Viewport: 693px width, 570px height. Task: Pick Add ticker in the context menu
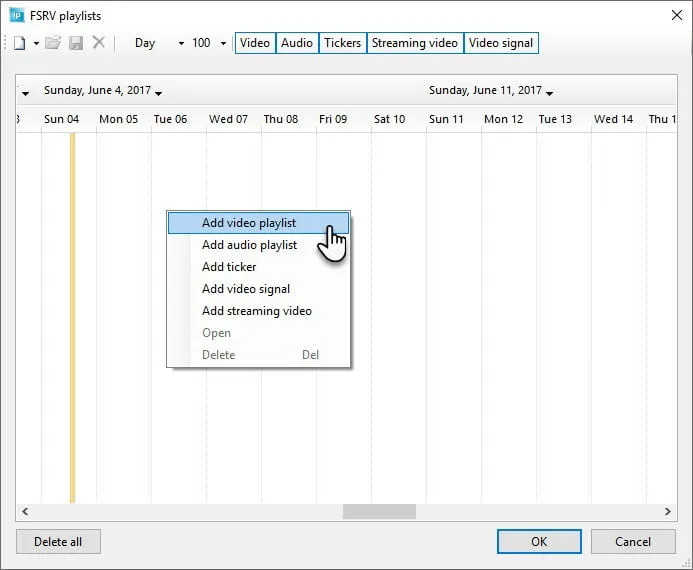tap(229, 267)
